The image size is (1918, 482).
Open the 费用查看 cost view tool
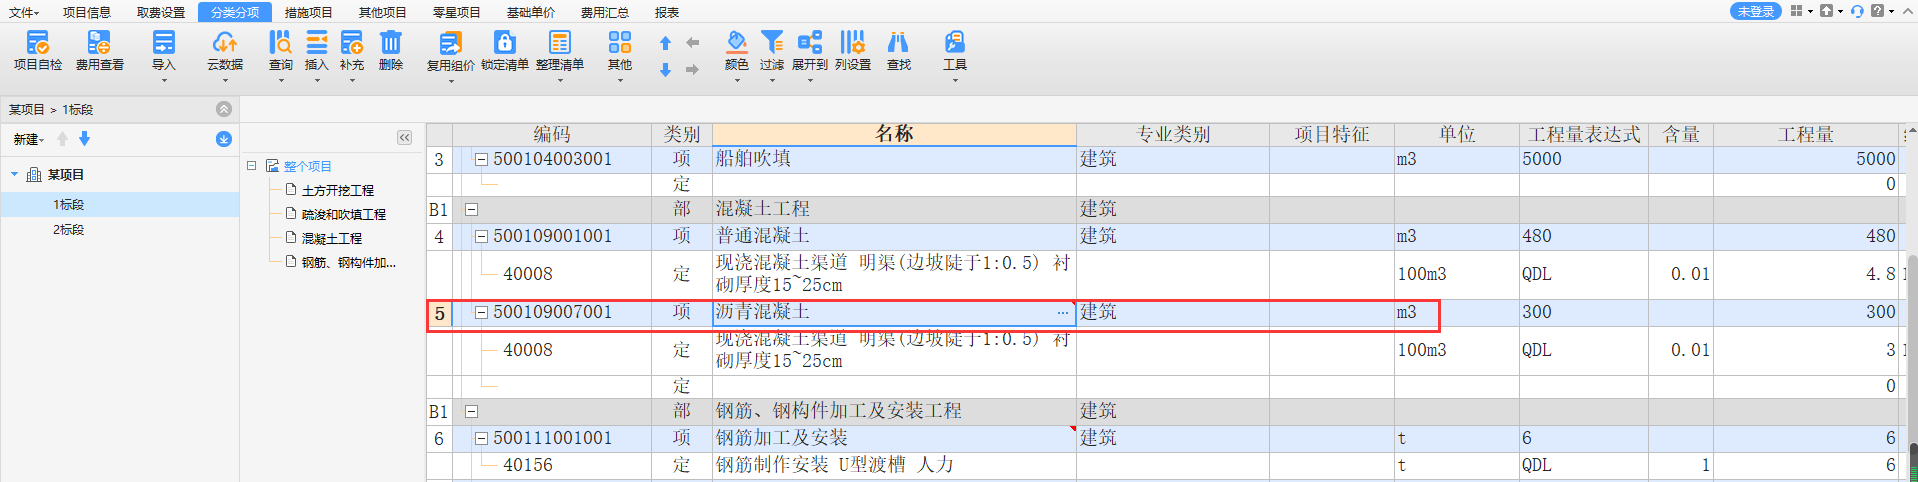99,50
